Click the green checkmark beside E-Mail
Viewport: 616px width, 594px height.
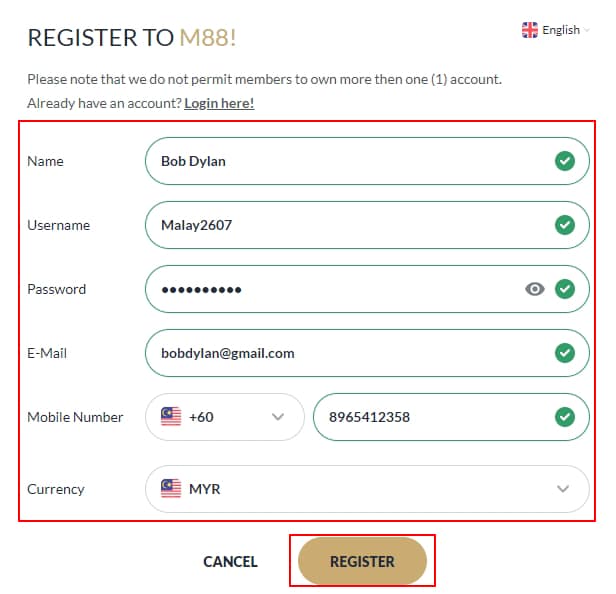point(565,353)
